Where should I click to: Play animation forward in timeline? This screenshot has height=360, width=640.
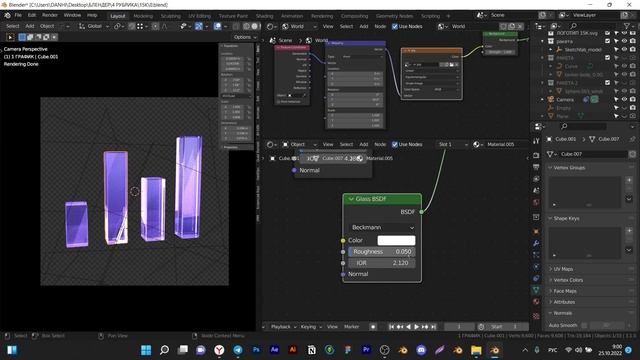click(x=417, y=327)
